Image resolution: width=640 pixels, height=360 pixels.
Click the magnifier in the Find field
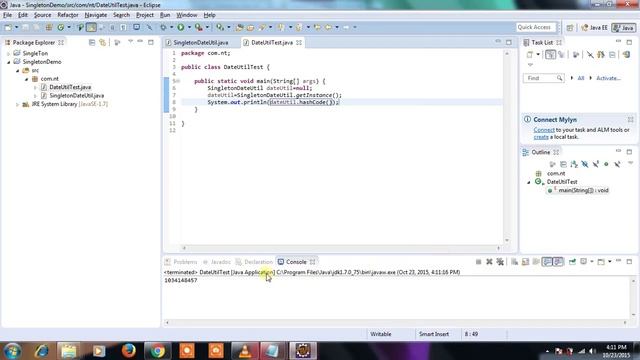559,78
